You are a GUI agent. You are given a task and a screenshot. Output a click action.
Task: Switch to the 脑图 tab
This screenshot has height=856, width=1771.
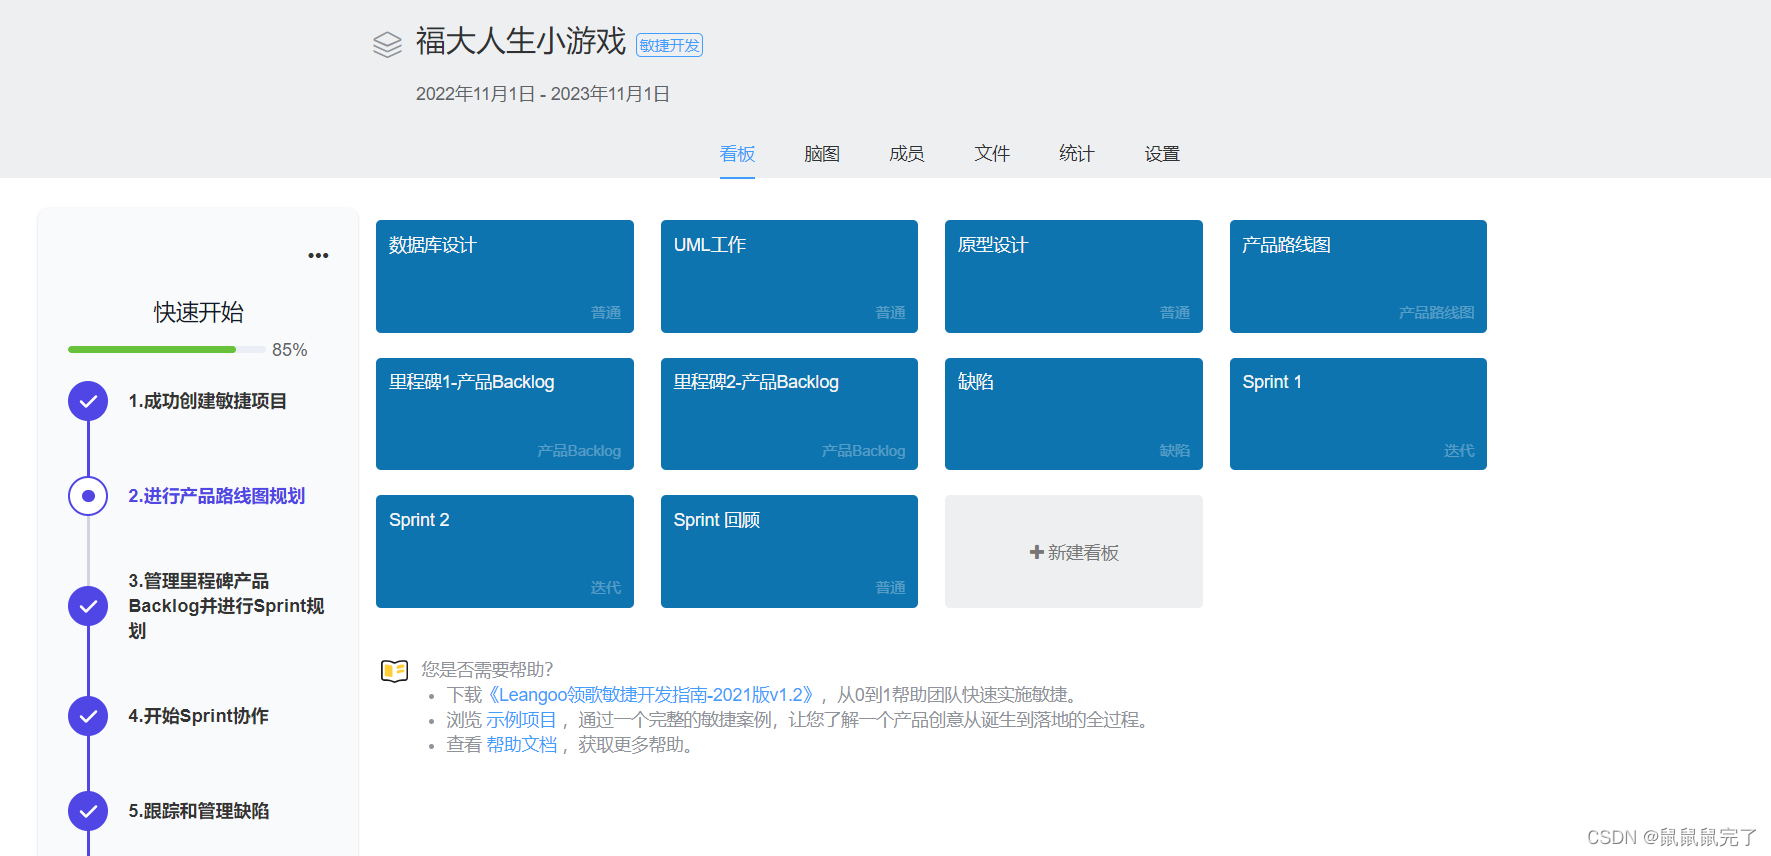coord(822,154)
